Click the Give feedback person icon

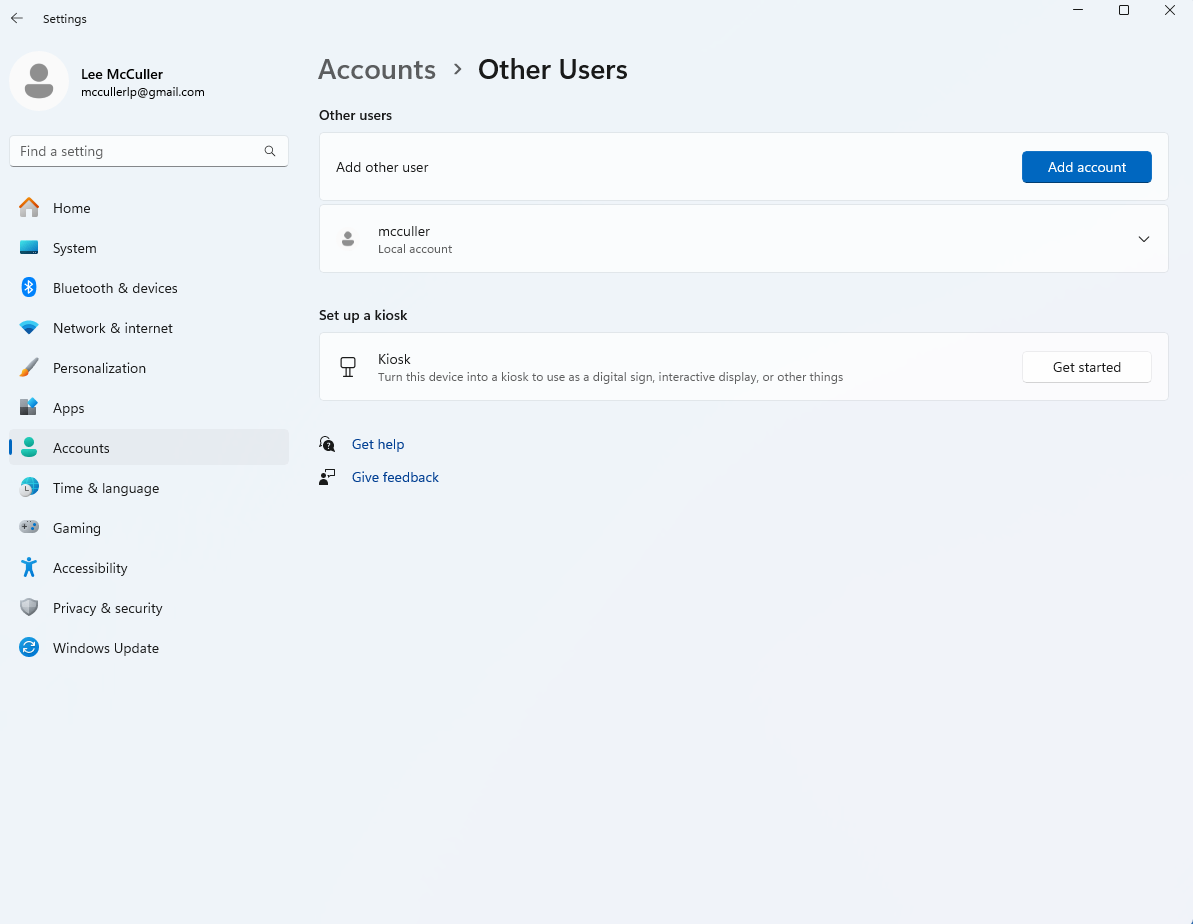[x=327, y=477]
